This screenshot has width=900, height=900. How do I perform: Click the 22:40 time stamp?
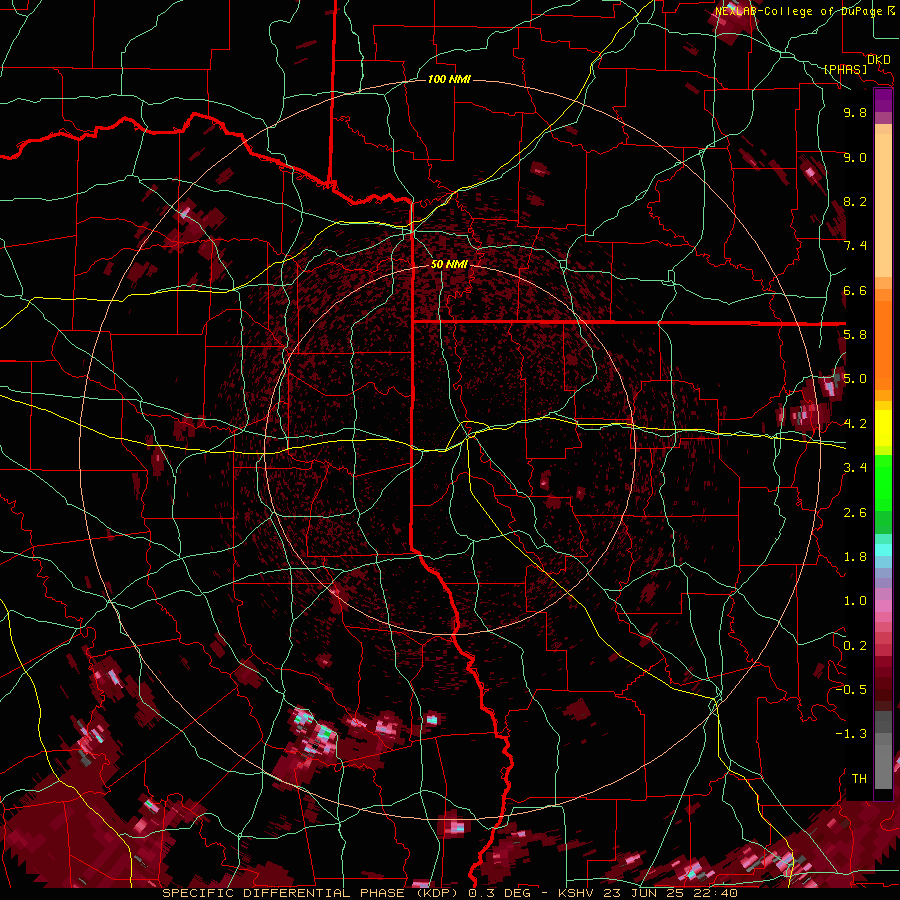click(x=714, y=893)
